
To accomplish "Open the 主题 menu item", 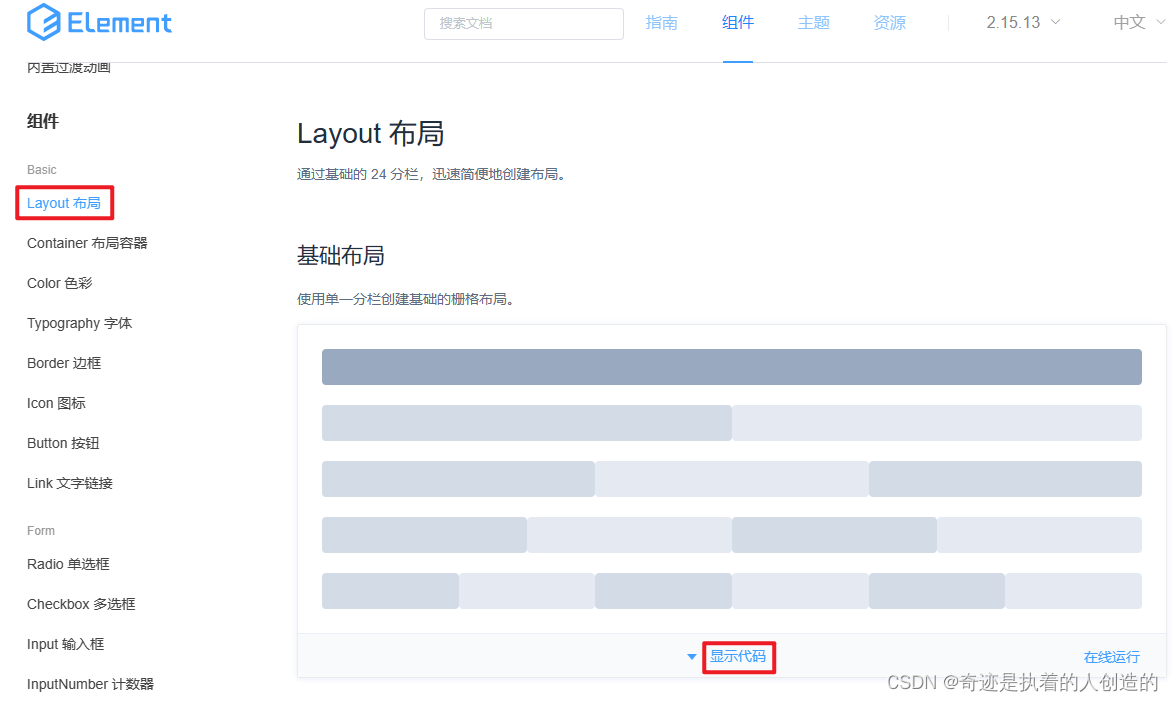I will 813,22.
